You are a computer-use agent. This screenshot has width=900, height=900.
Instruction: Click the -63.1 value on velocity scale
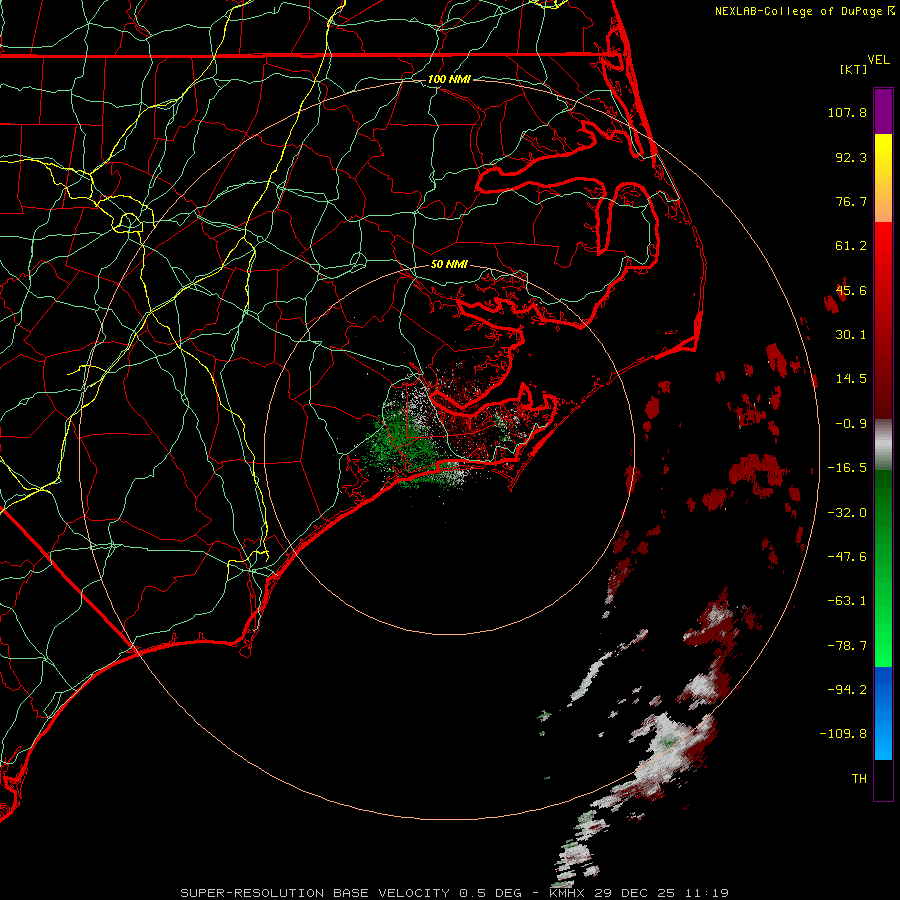(x=847, y=601)
